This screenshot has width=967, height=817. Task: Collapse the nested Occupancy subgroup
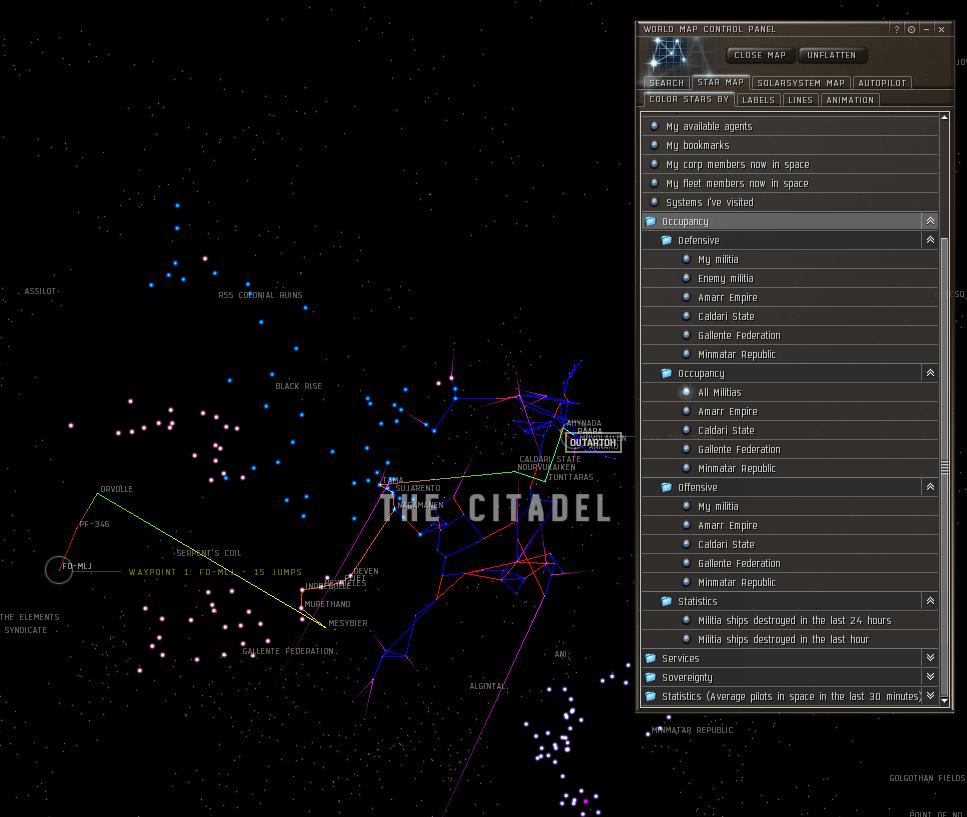tap(930, 373)
